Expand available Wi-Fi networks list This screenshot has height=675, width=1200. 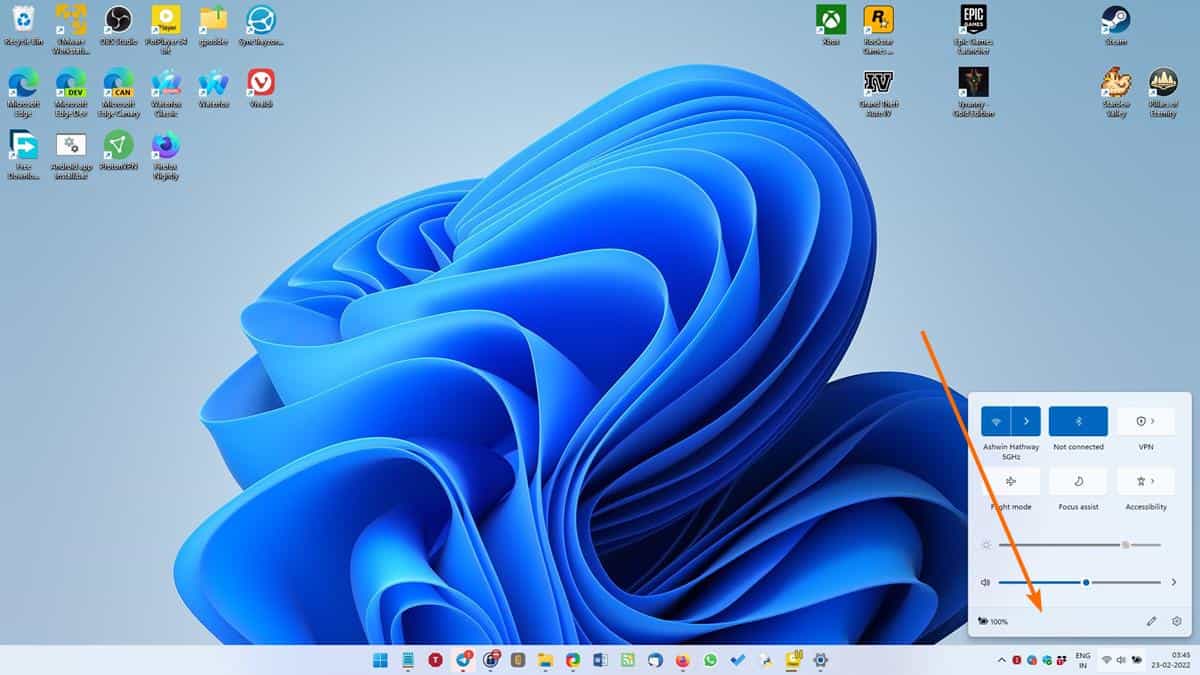(x=1024, y=420)
